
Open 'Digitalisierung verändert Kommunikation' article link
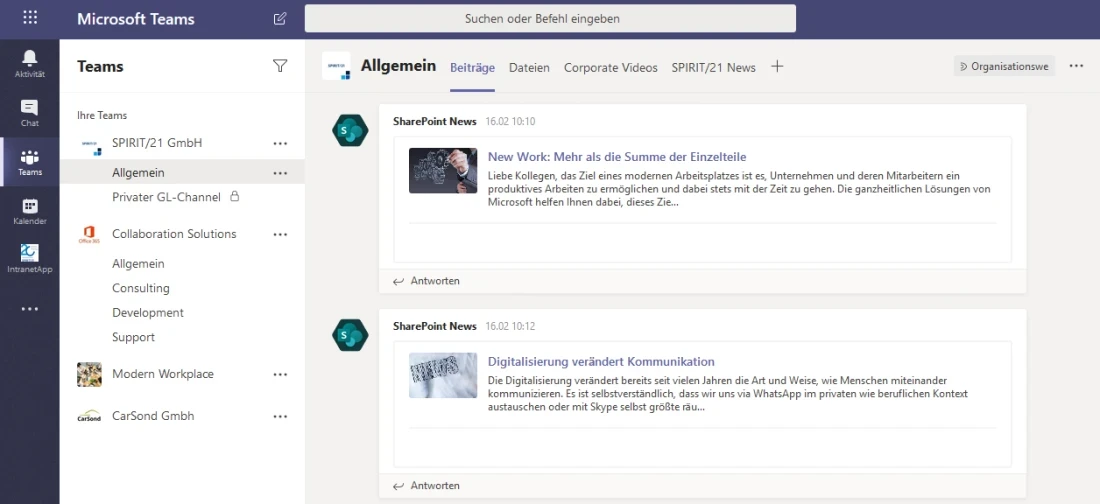click(601, 362)
